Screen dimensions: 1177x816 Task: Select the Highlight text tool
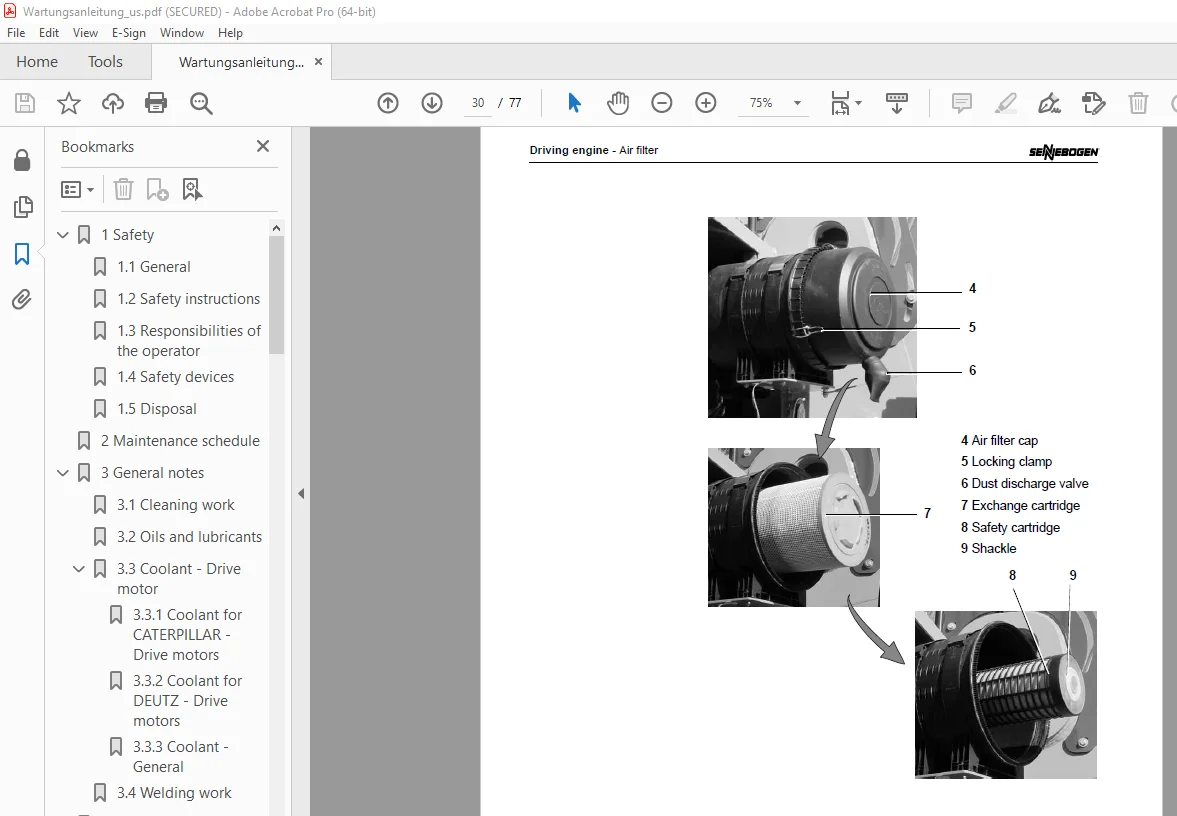click(1005, 103)
